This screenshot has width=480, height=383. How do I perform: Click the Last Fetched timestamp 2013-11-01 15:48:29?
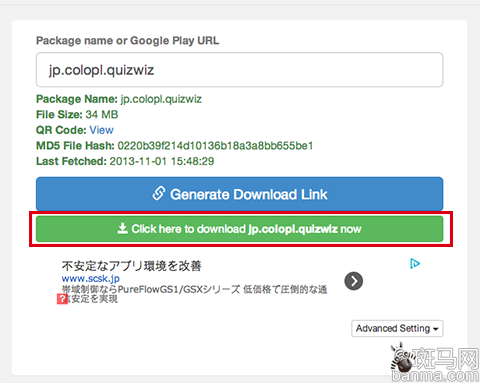(x=162, y=161)
